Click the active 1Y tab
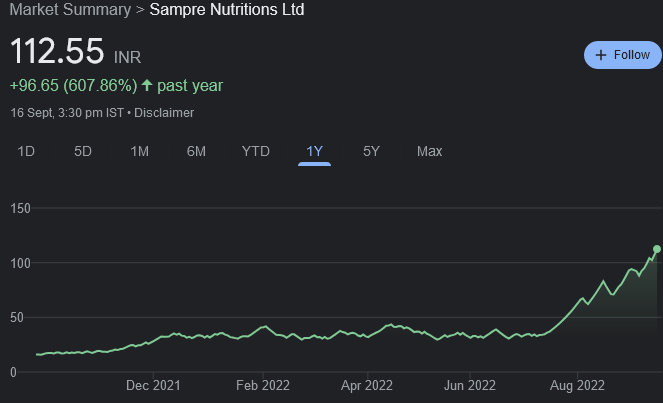 [314, 151]
